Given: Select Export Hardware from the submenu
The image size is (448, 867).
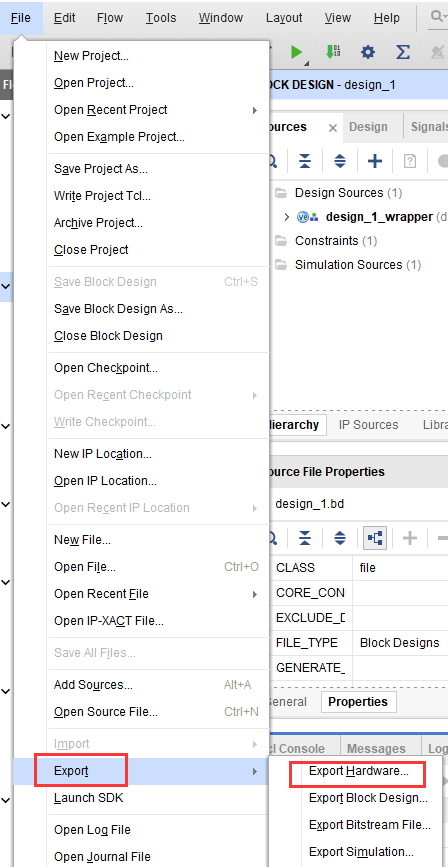Looking at the screenshot, I should click(x=359, y=771).
